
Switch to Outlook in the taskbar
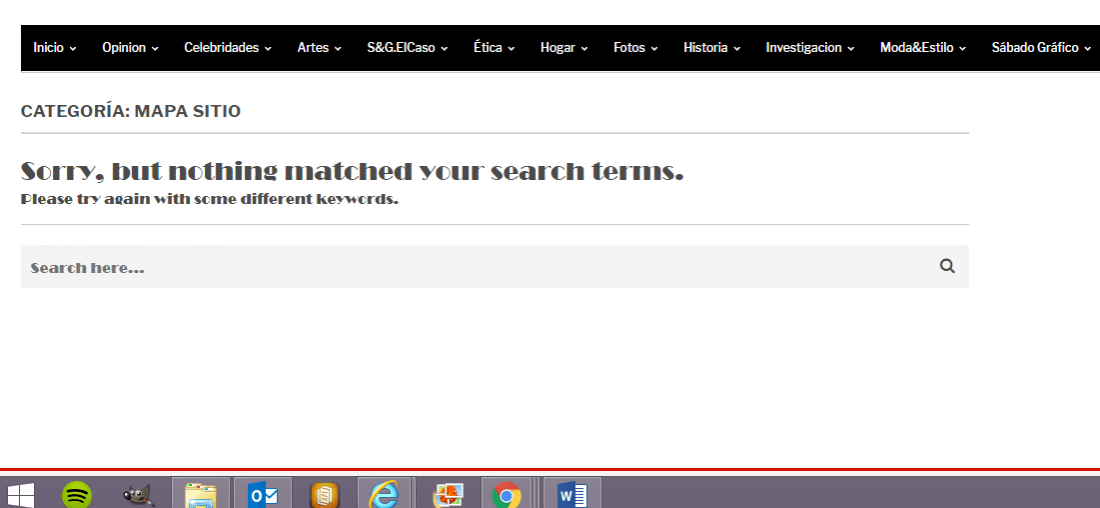262,495
